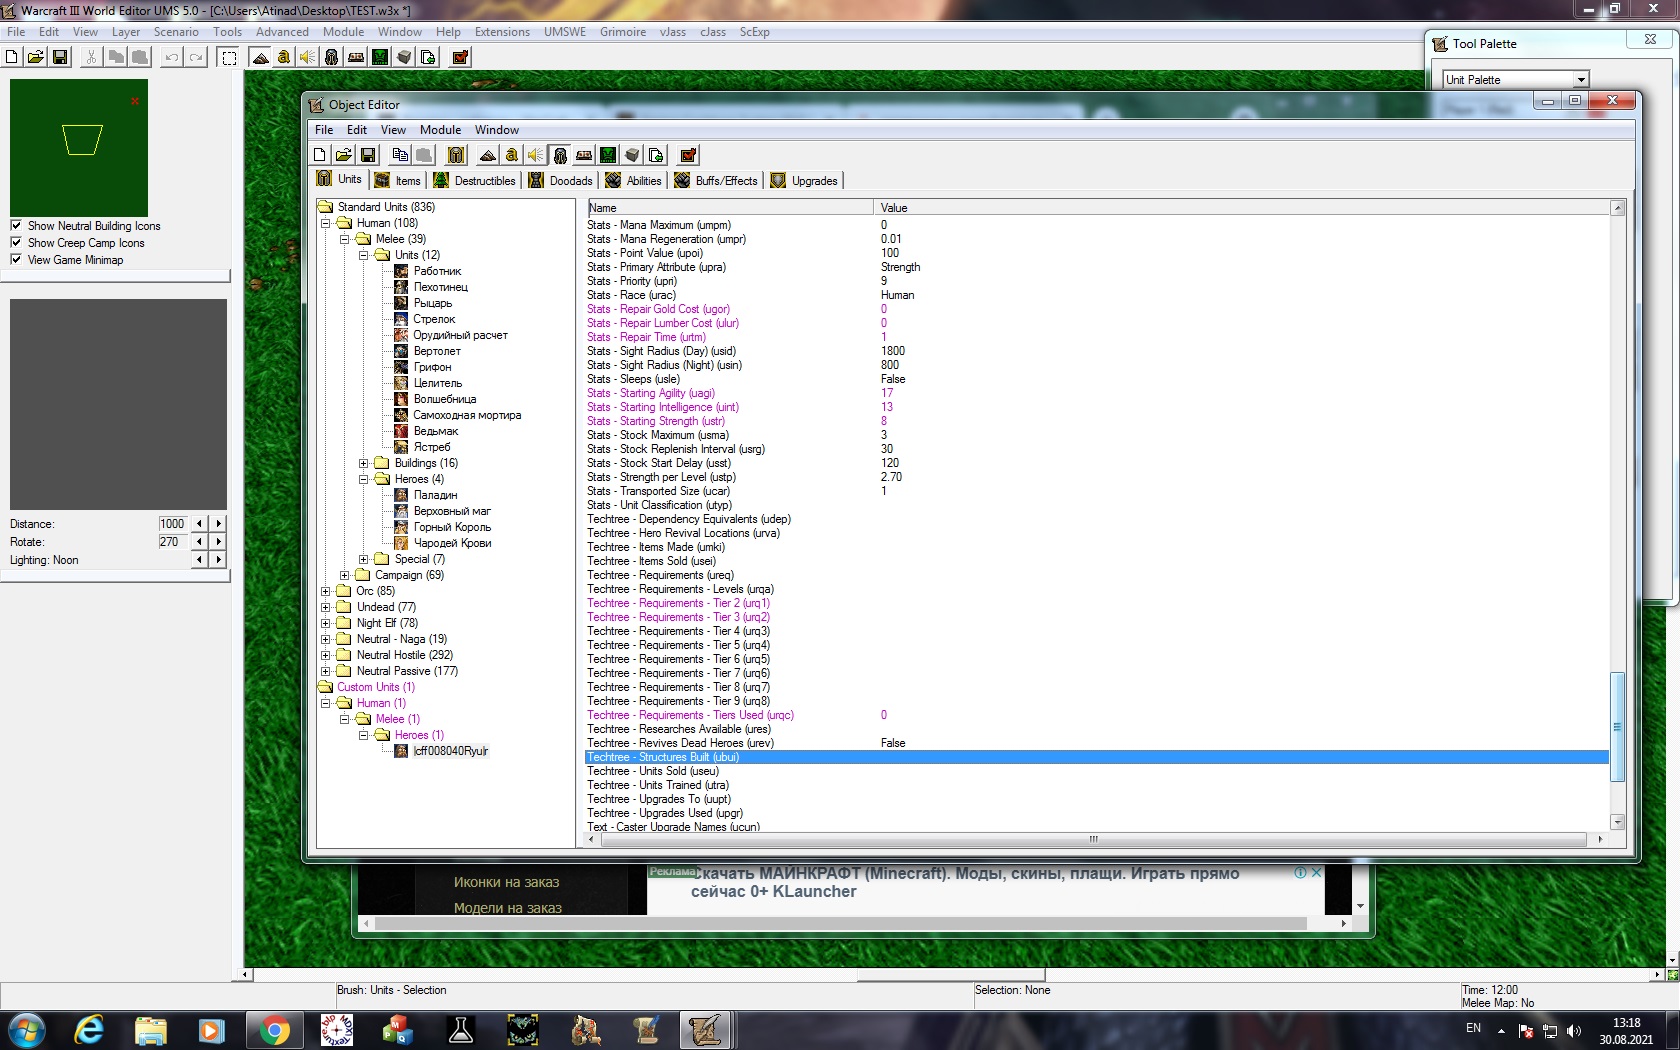Switch to the Buffs/Effects tab

pos(717,181)
